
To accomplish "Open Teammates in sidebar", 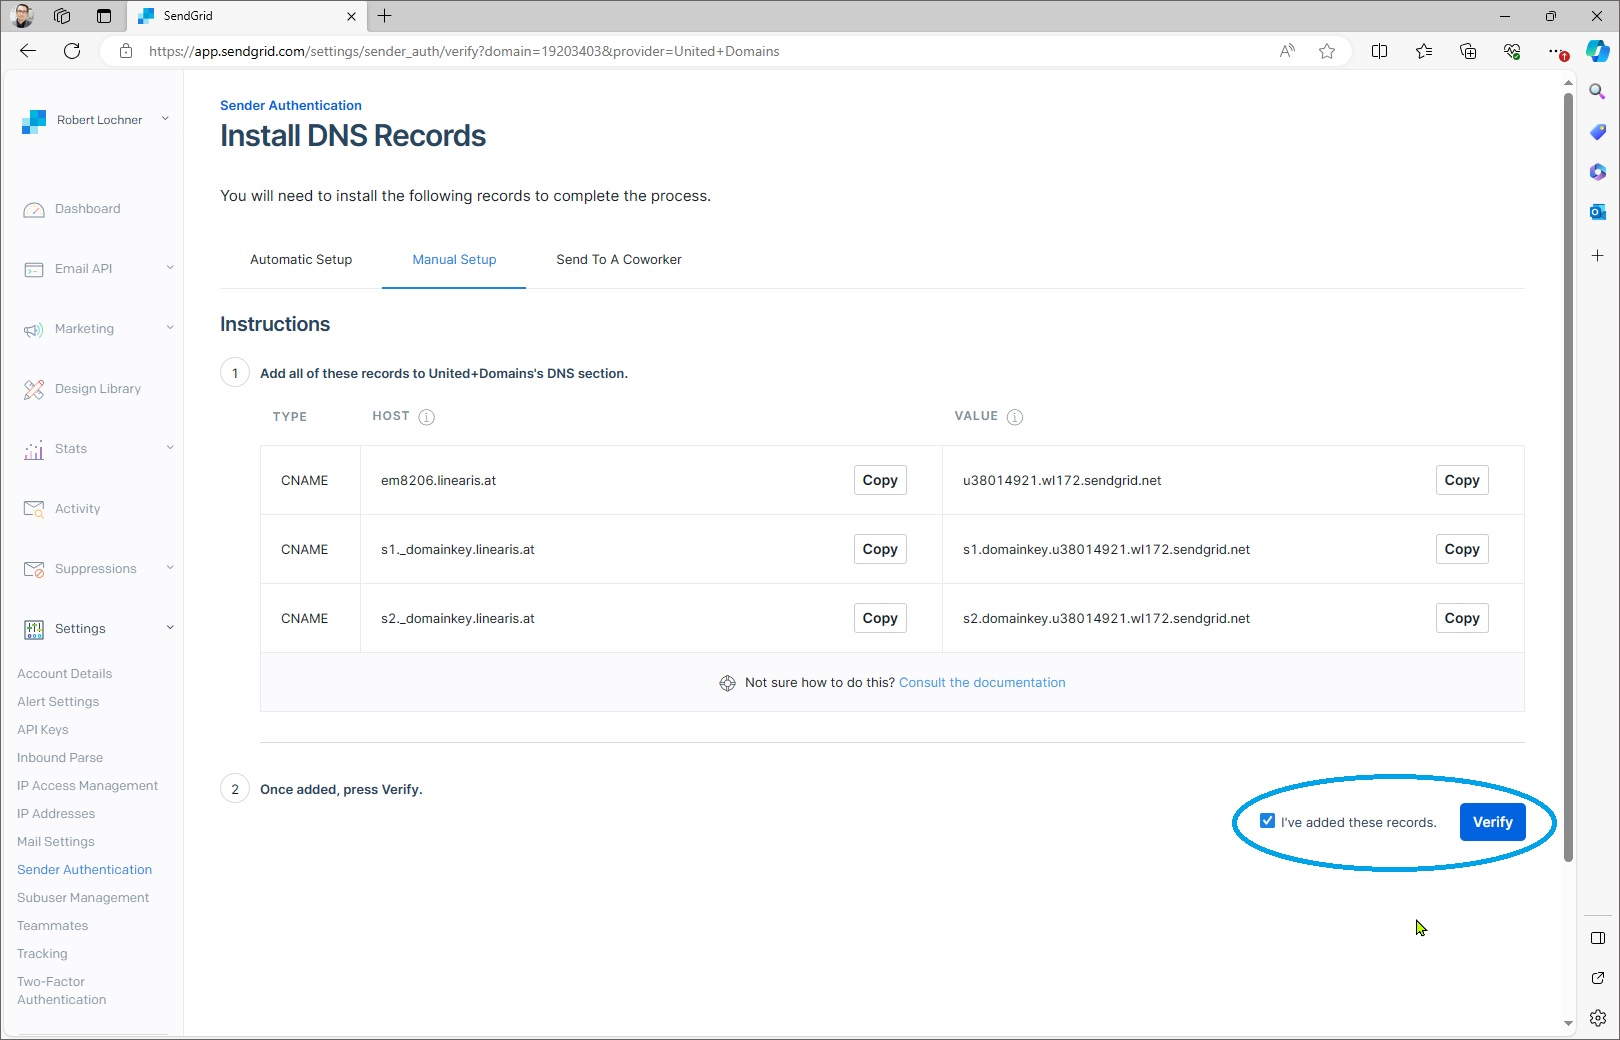I will tap(52, 926).
